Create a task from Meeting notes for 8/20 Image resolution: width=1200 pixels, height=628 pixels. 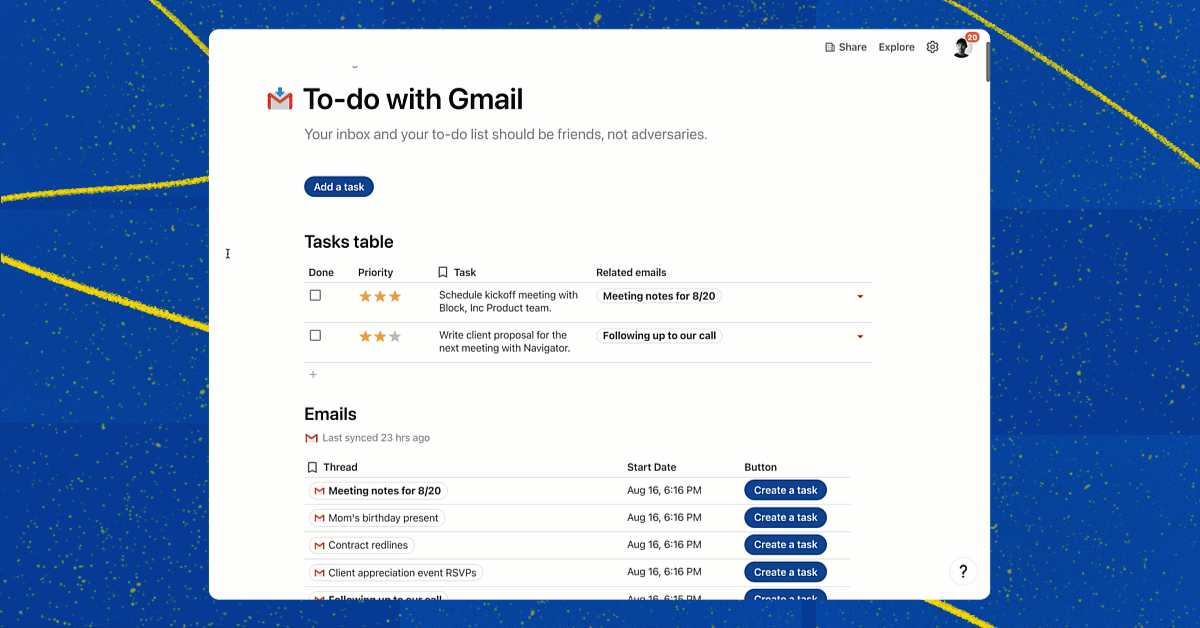coord(786,490)
